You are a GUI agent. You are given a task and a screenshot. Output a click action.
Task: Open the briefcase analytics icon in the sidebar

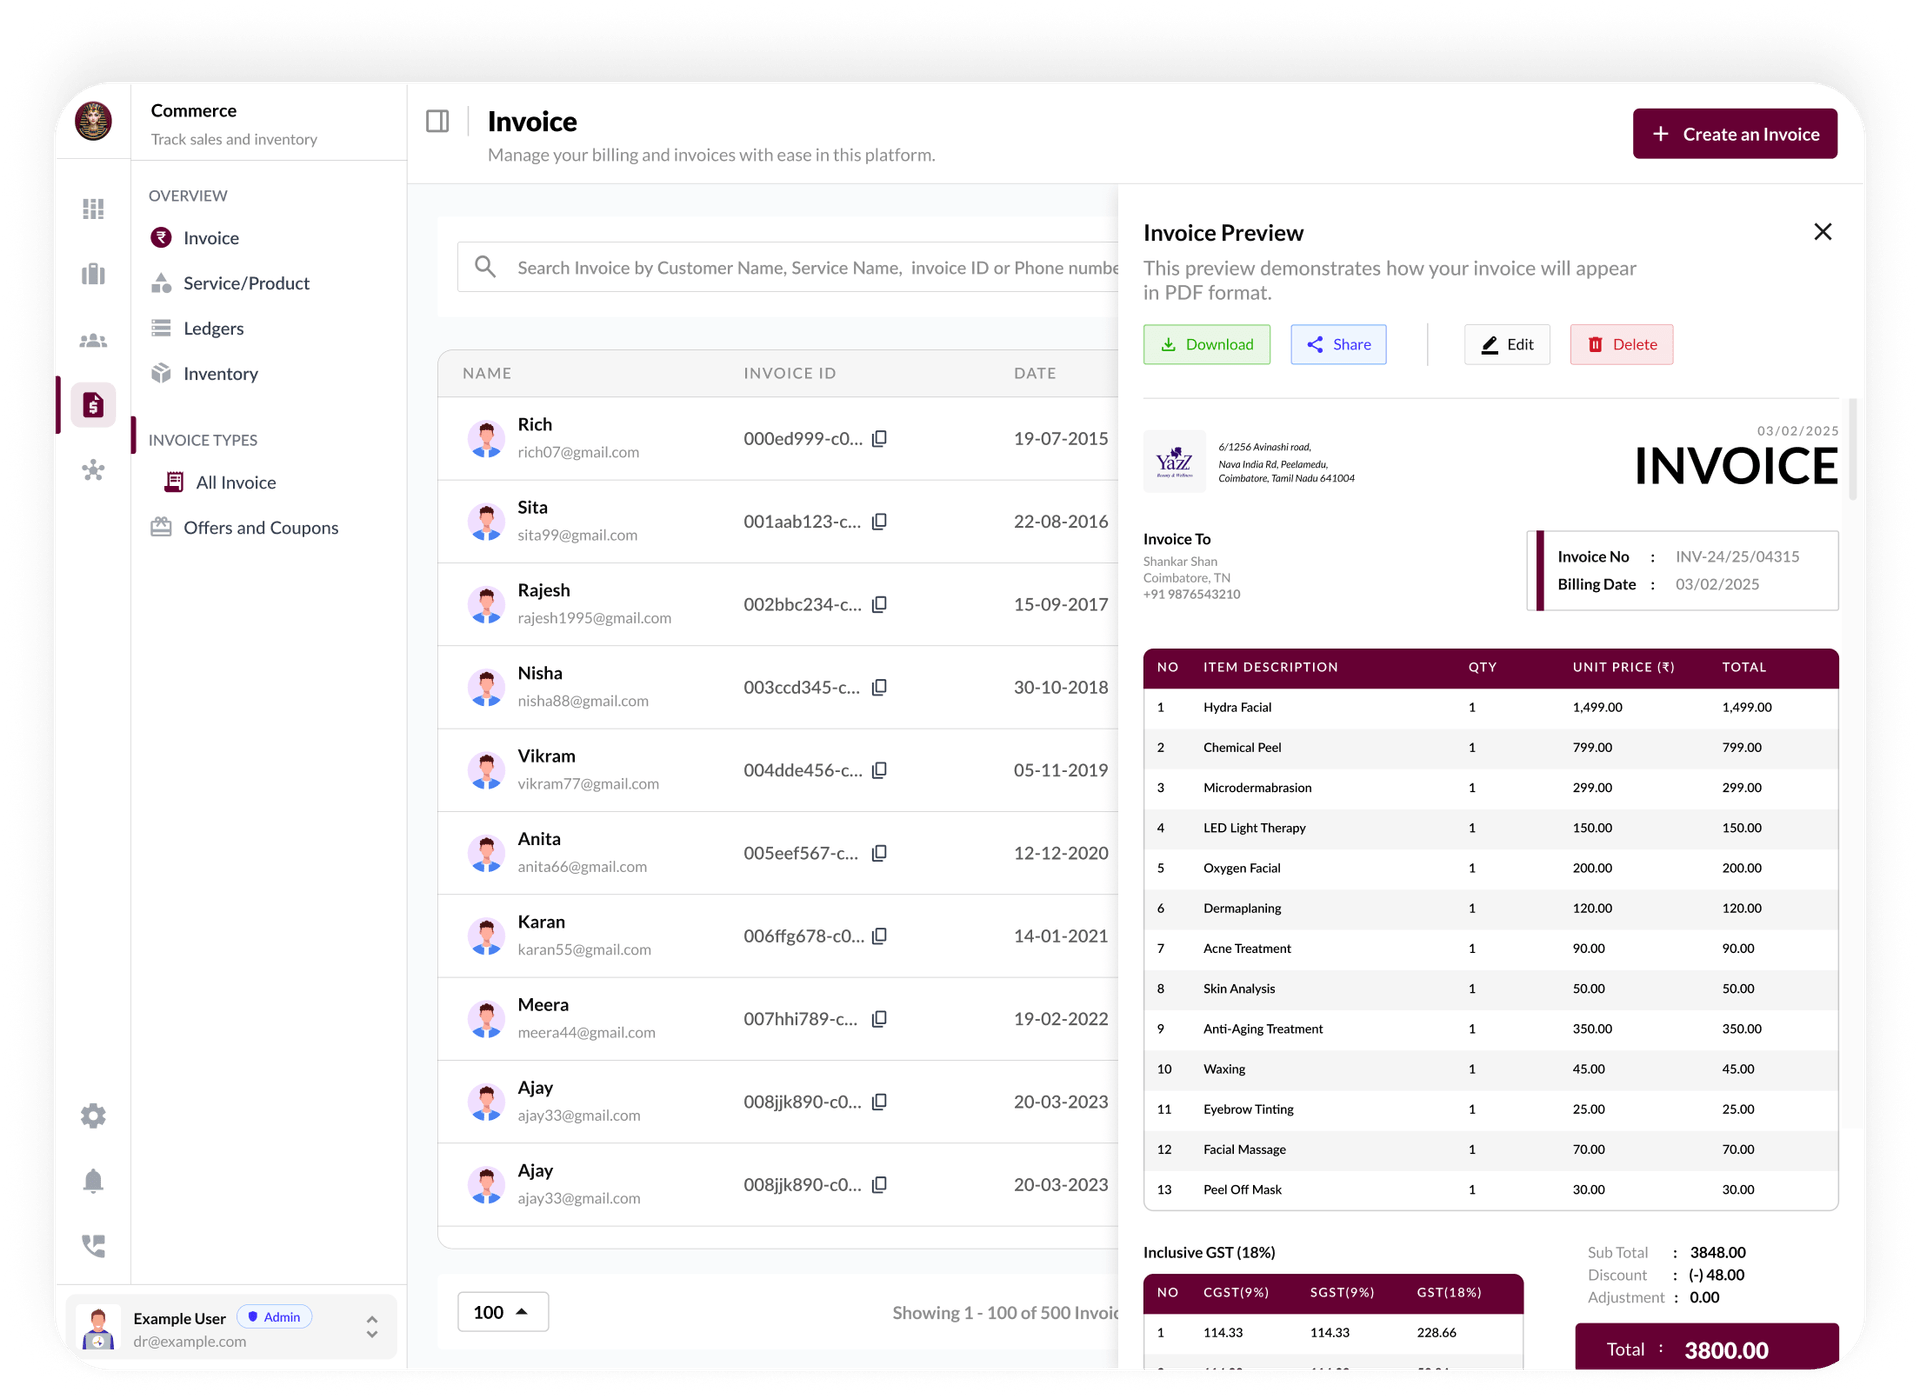tap(93, 274)
